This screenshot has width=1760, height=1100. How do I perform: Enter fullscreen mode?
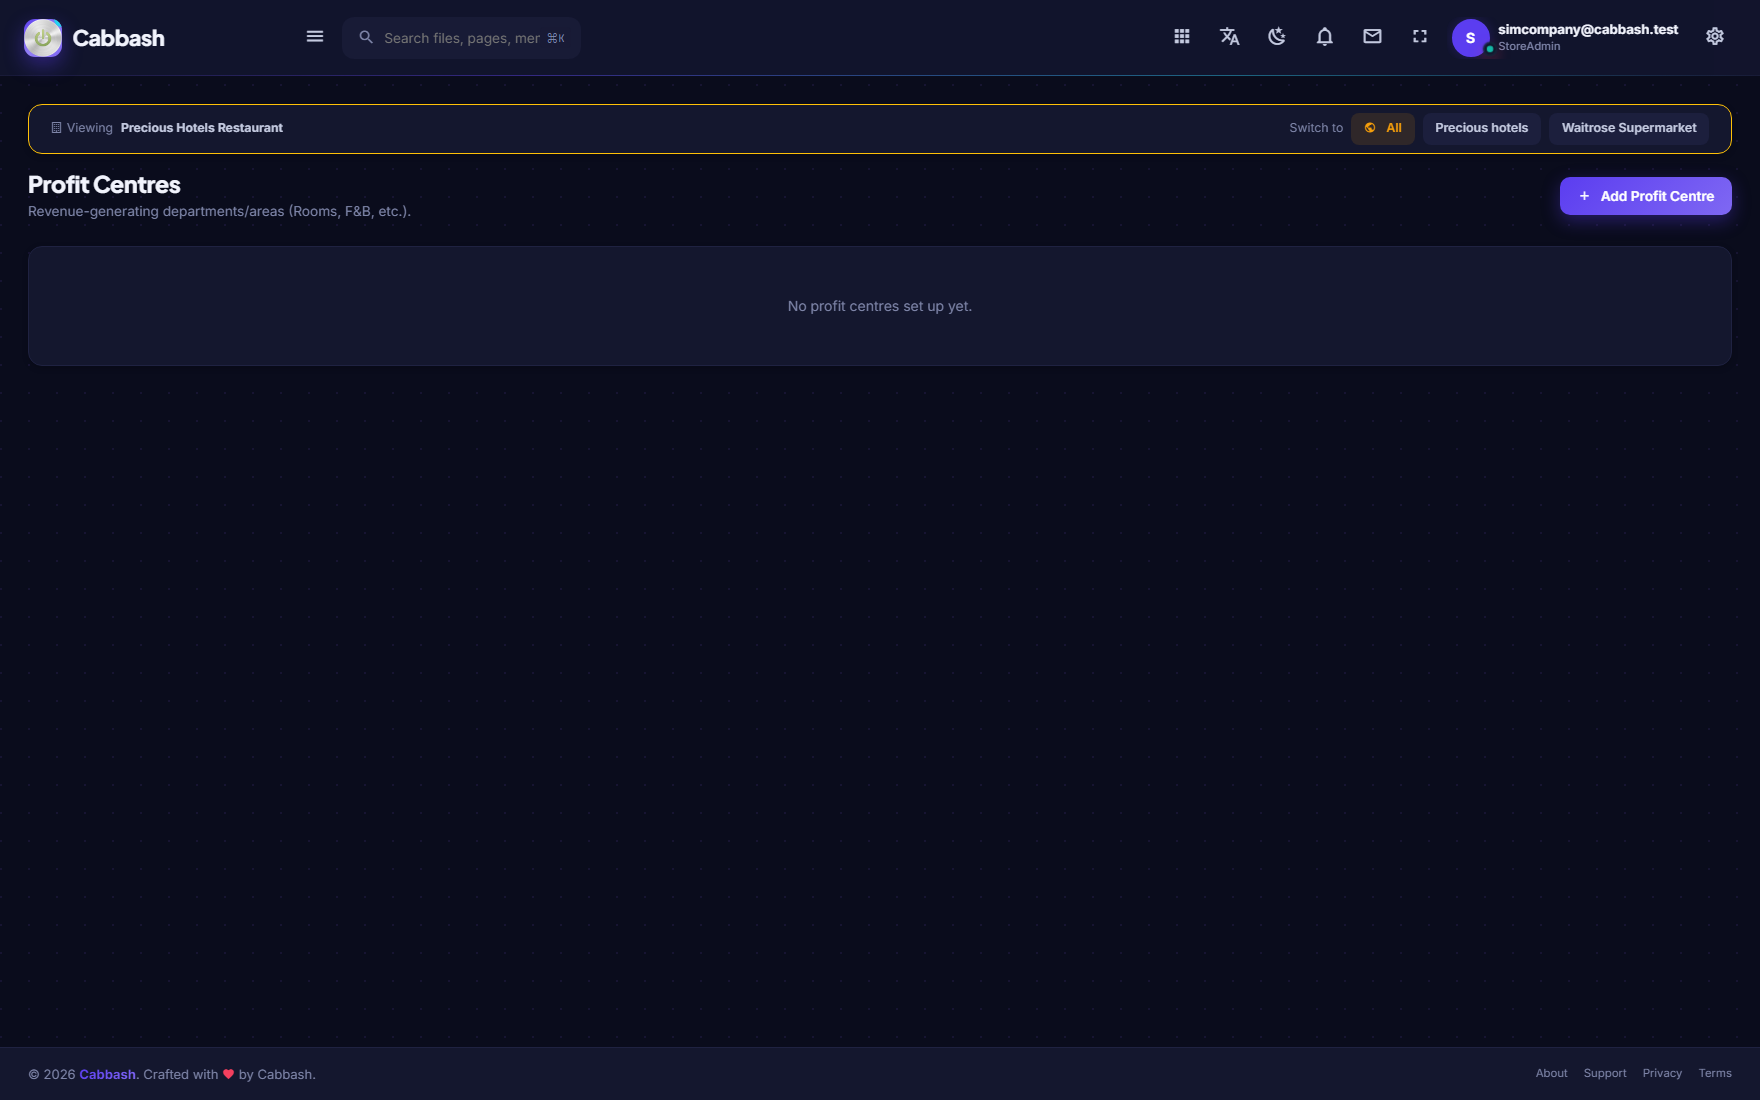tap(1420, 37)
